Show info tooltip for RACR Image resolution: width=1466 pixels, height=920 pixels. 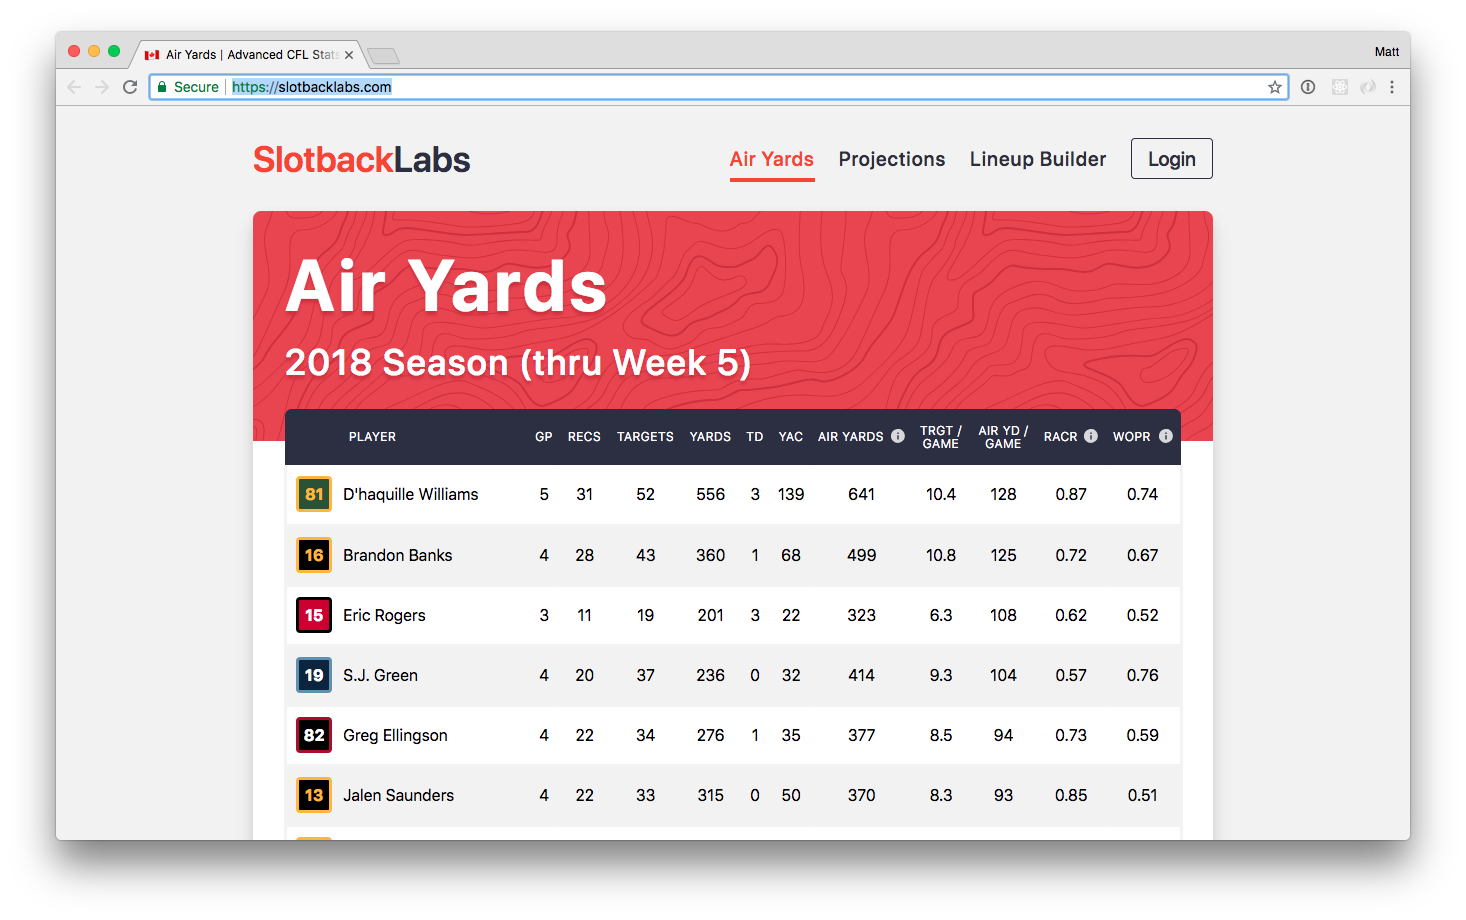pyautogui.click(x=1091, y=436)
